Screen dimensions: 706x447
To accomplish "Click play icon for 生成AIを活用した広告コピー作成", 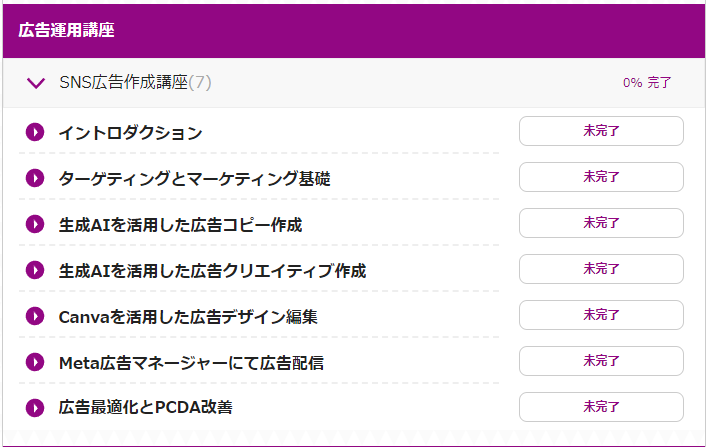I will pos(35,224).
